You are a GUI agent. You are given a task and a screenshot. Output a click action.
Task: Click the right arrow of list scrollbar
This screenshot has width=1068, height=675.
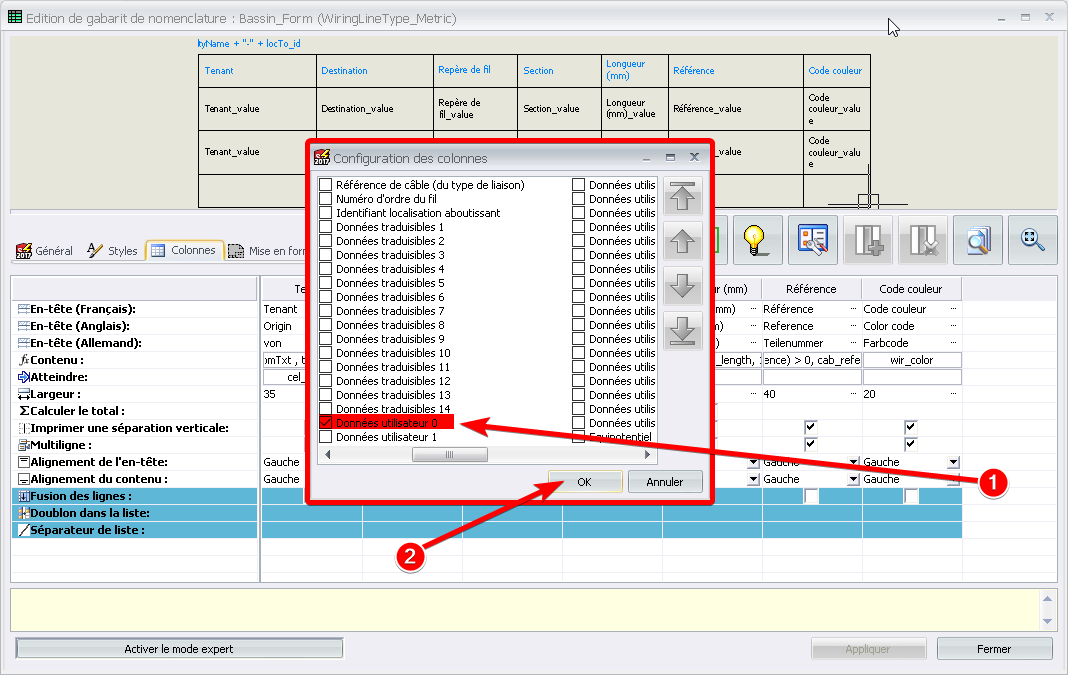[647, 454]
